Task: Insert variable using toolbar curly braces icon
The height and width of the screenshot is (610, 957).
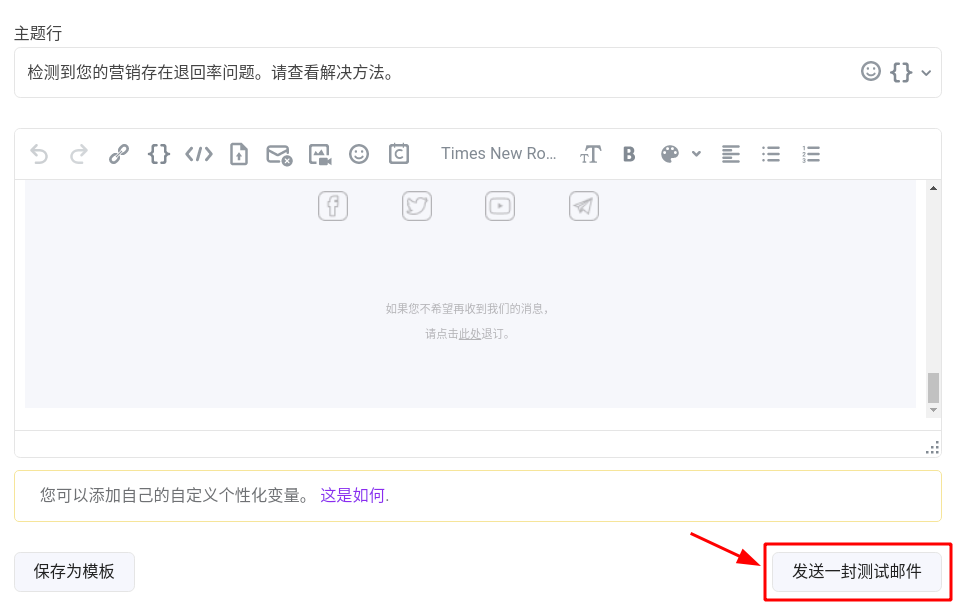Action: click(x=159, y=154)
